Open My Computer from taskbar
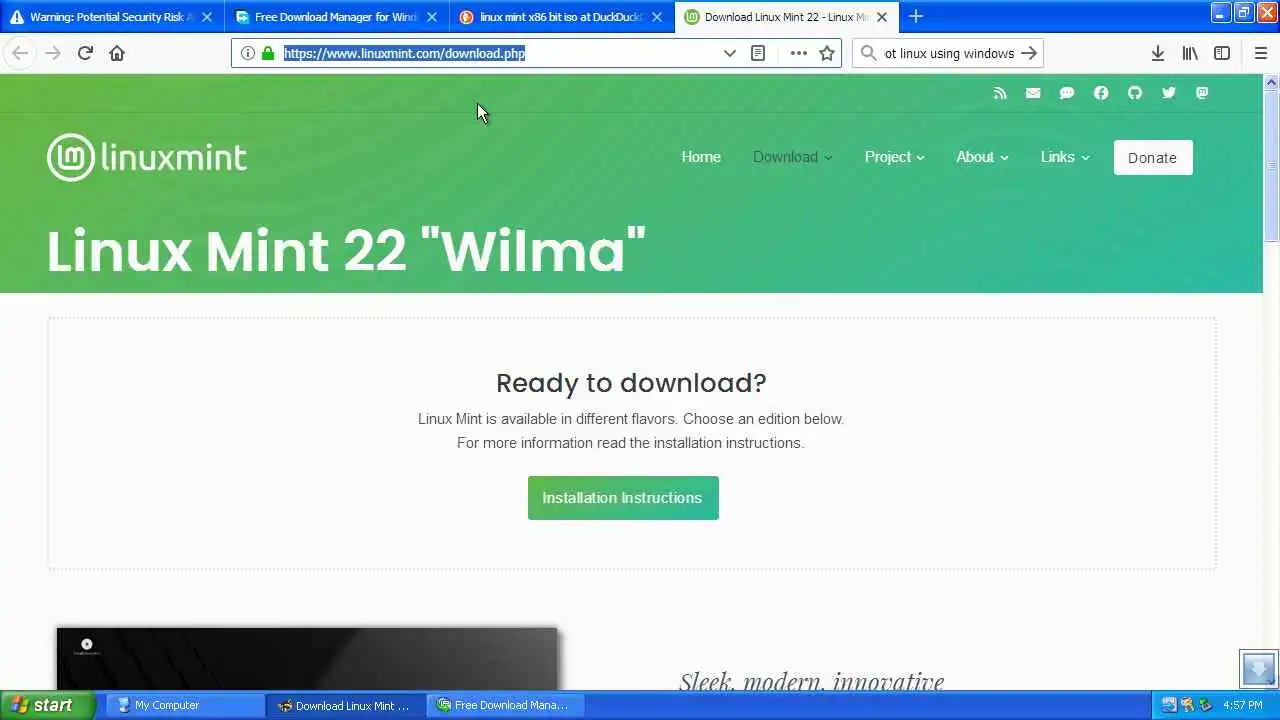 (x=187, y=705)
